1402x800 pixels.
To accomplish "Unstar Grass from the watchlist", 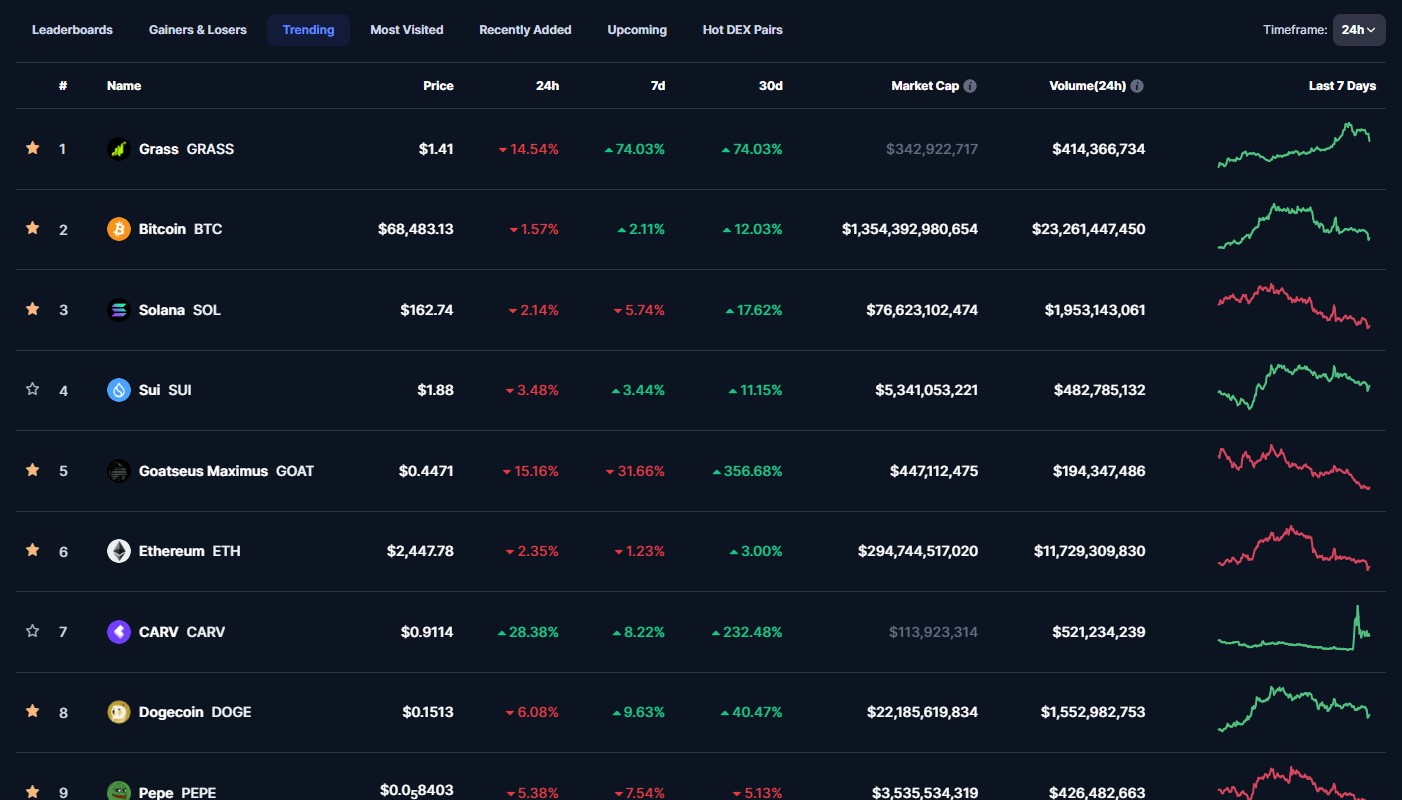I will [x=32, y=148].
